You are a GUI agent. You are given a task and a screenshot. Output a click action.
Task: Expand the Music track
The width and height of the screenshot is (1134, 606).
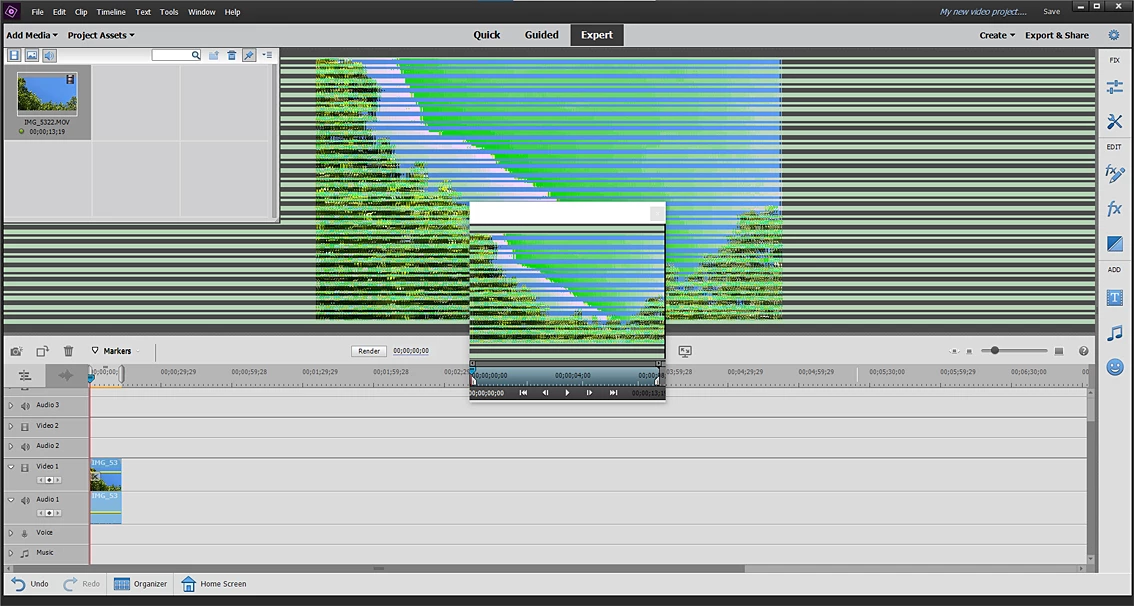pyautogui.click(x=11, y=553)
